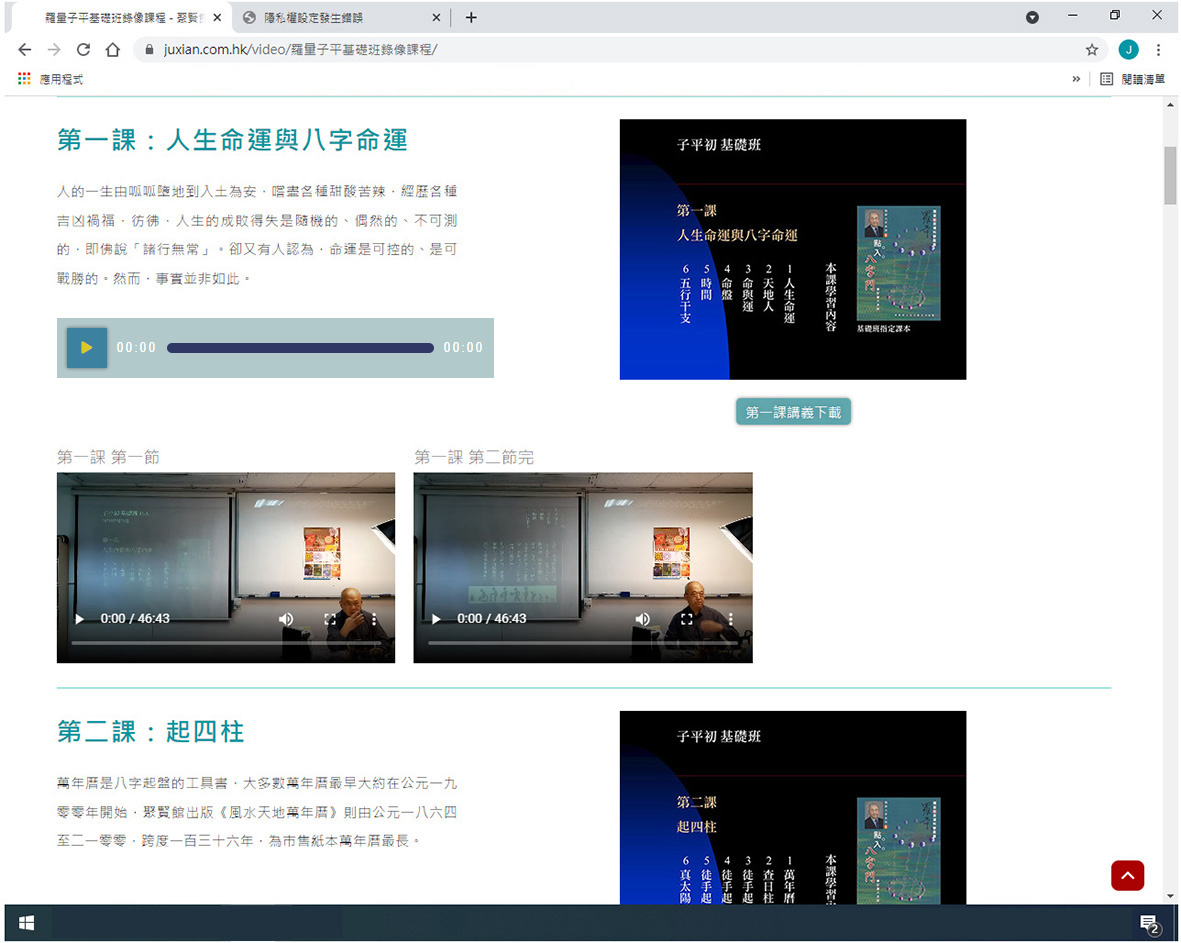Image resolution: width=1181 pixels, height=943 pixels.
Task: Open the 應用程式 apps shortcut
Action: click(x=50, y=79)
